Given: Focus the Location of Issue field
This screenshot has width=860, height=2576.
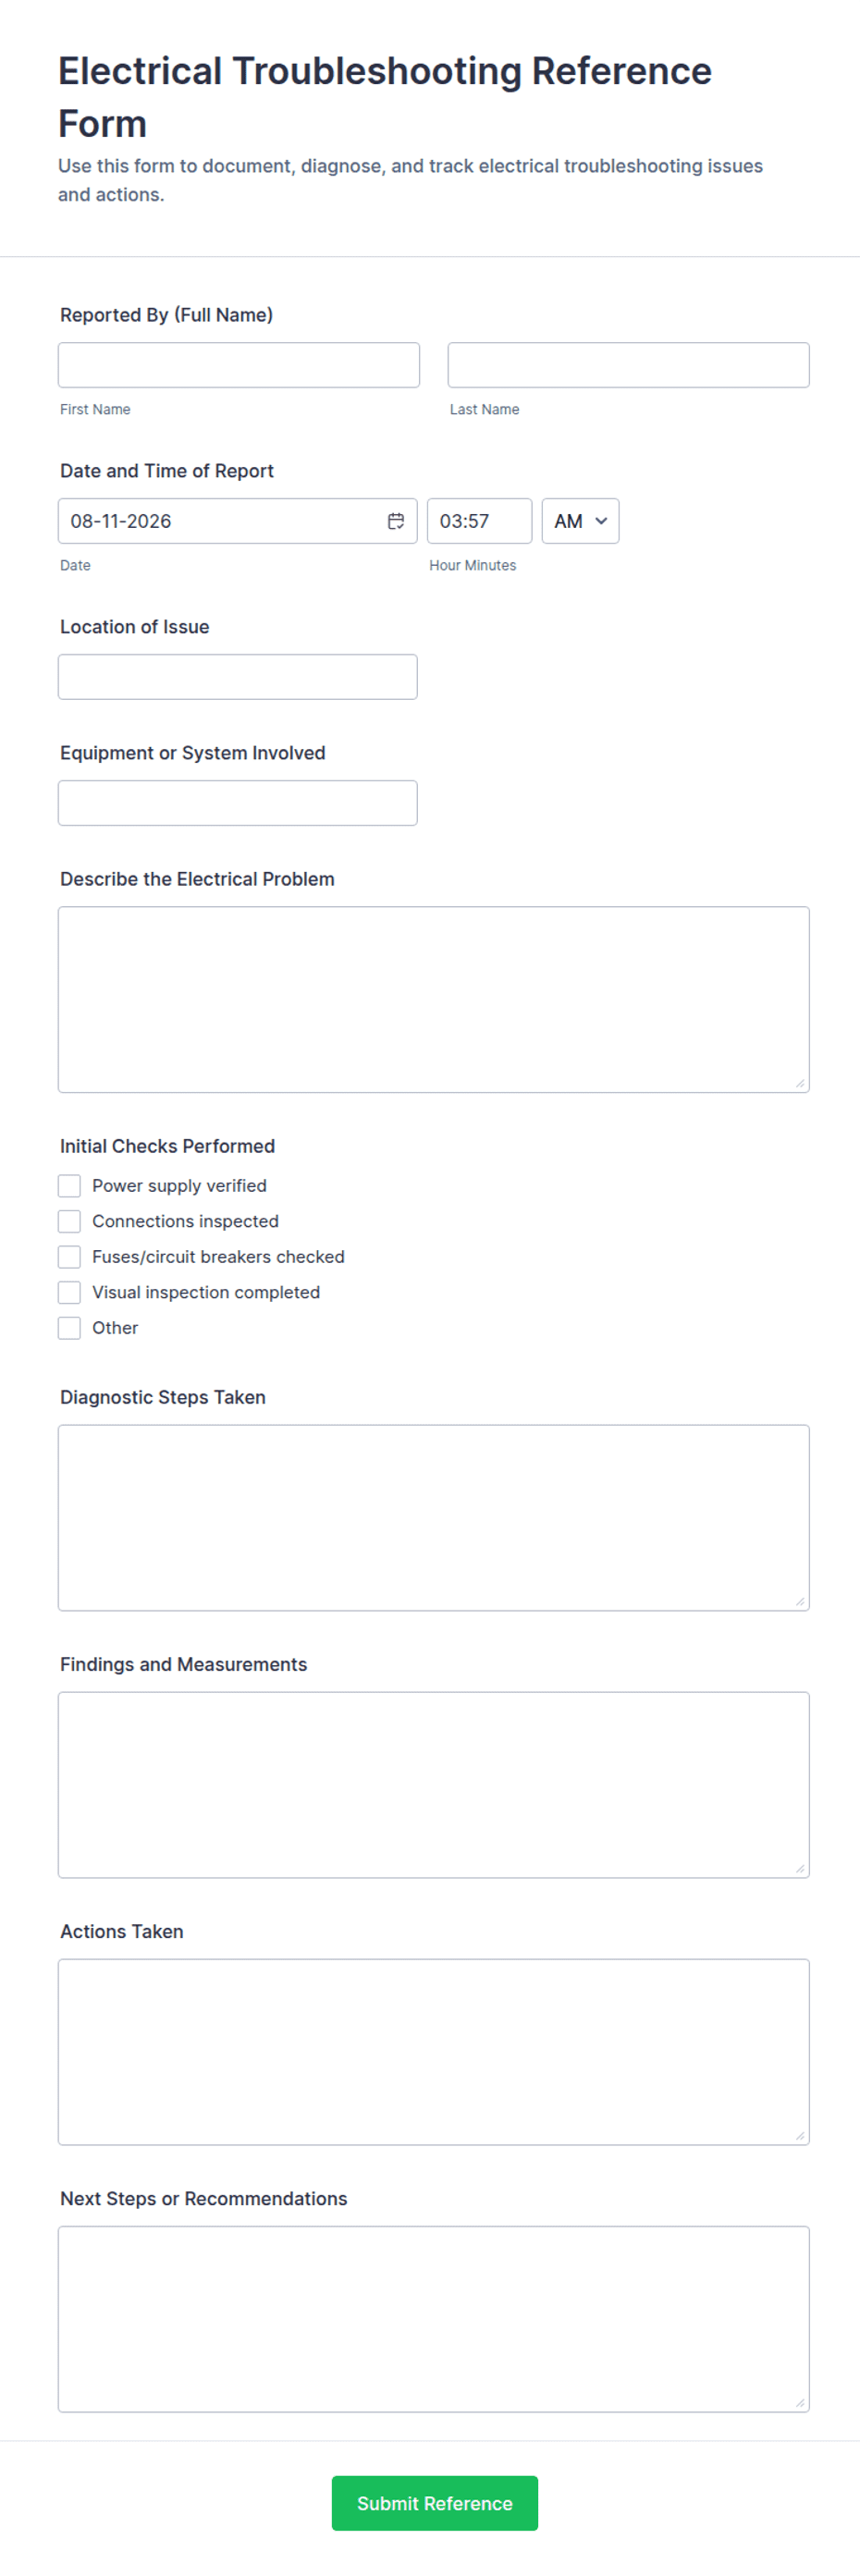Looking at the screenshot, I should pos(238,677).
